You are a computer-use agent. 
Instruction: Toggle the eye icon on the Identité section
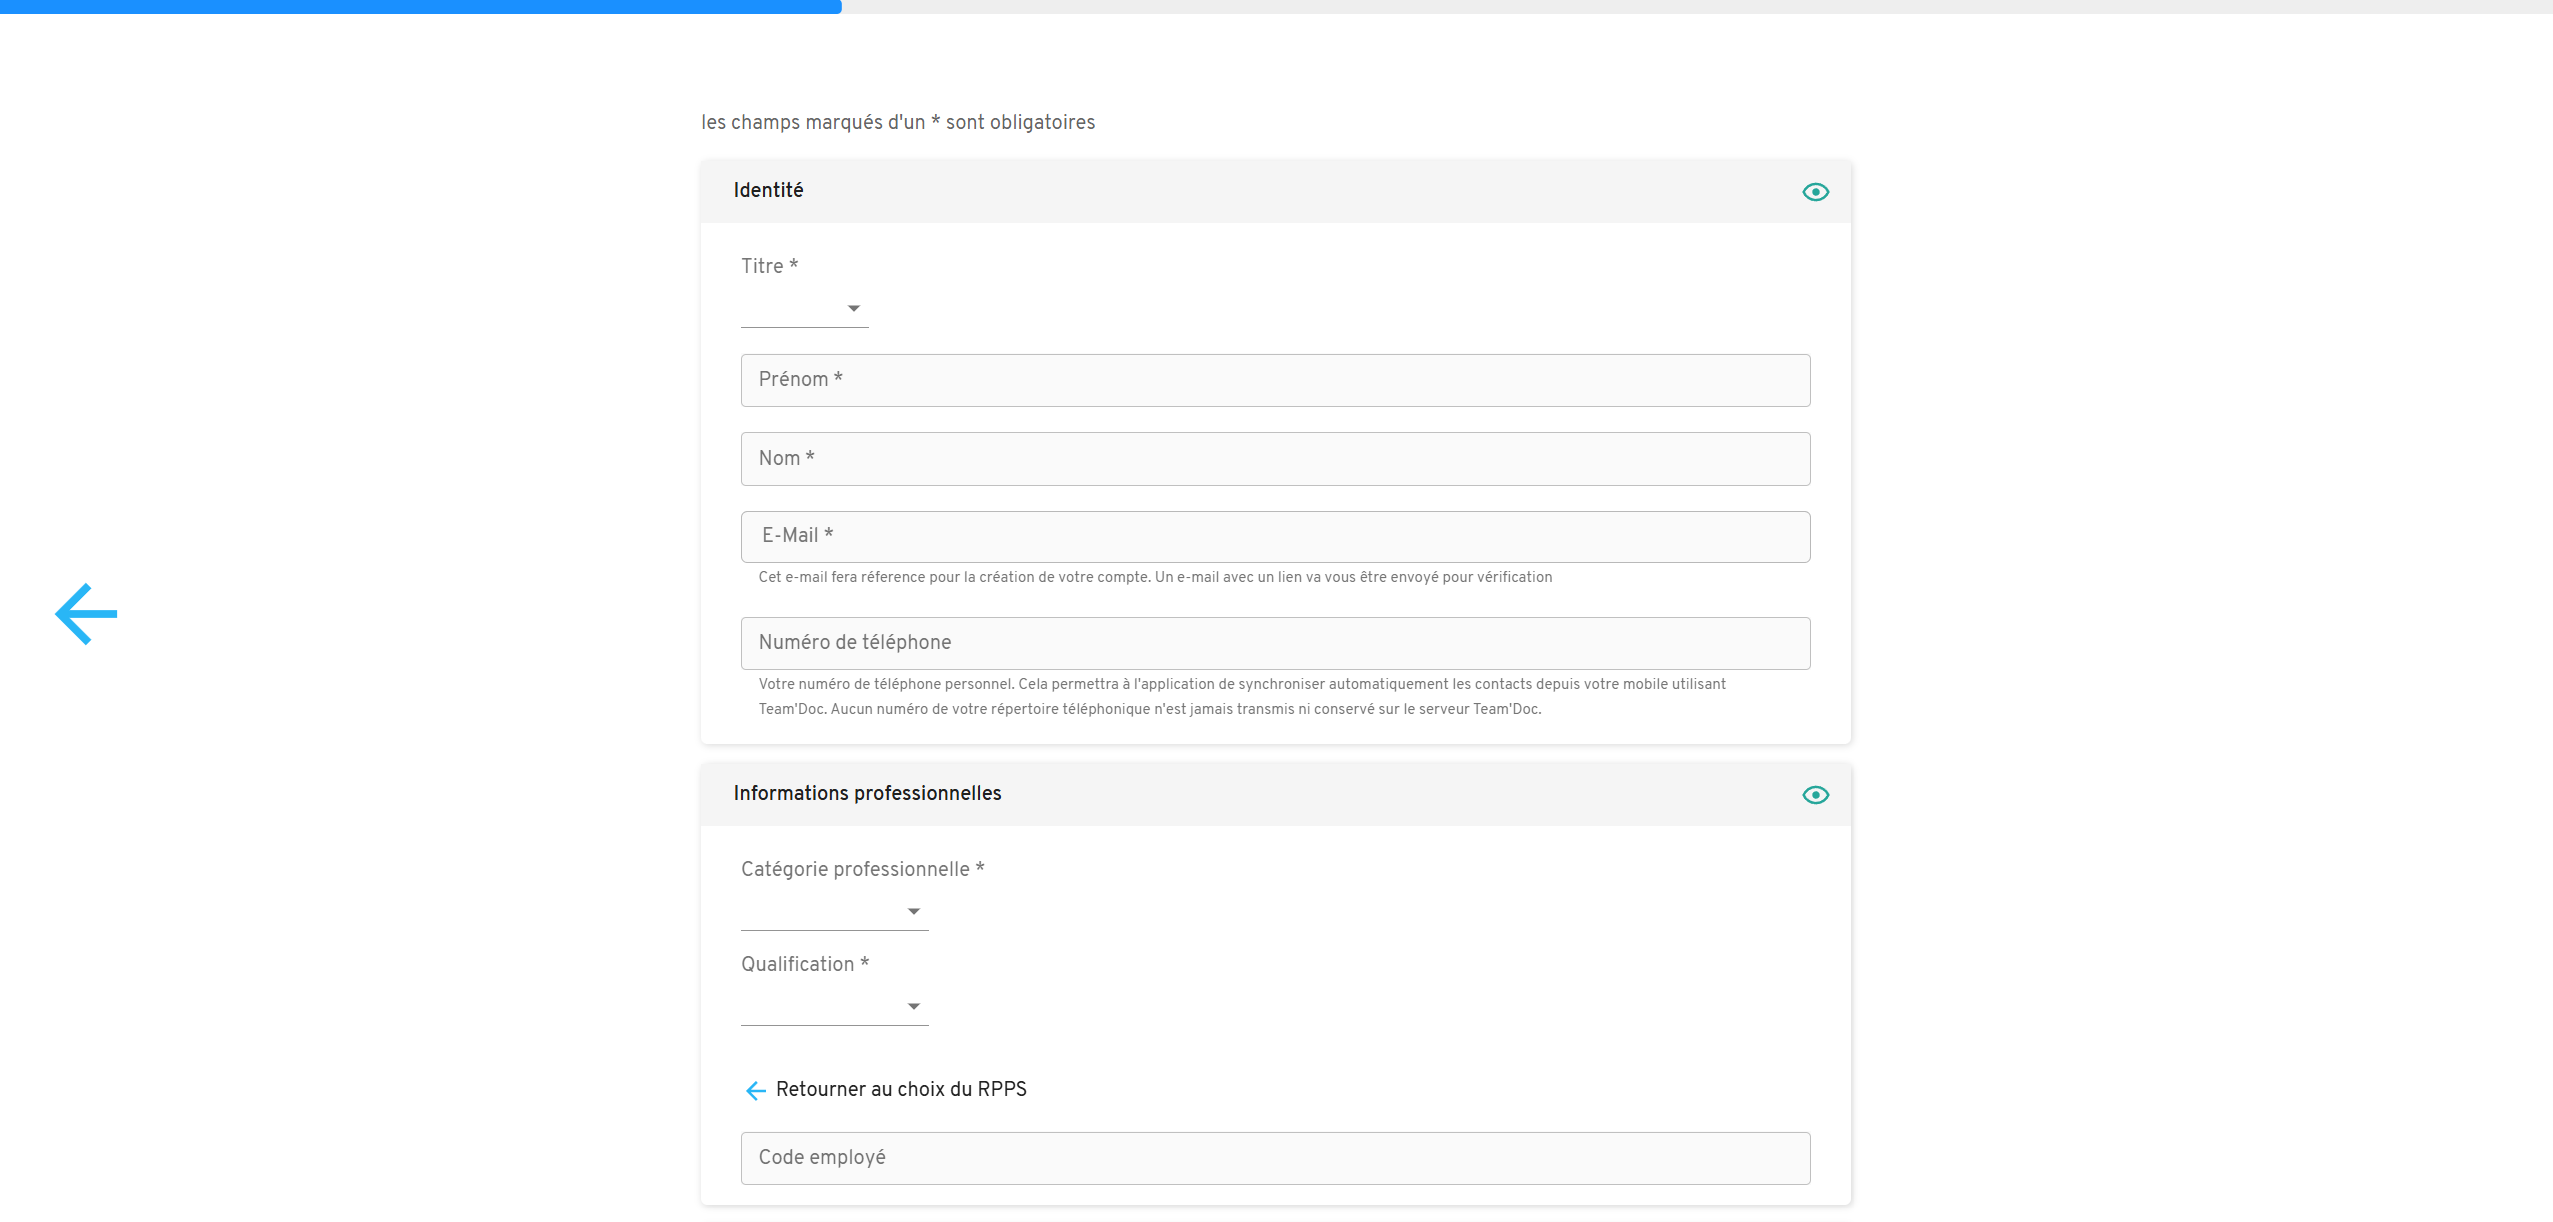[1816, 191]
